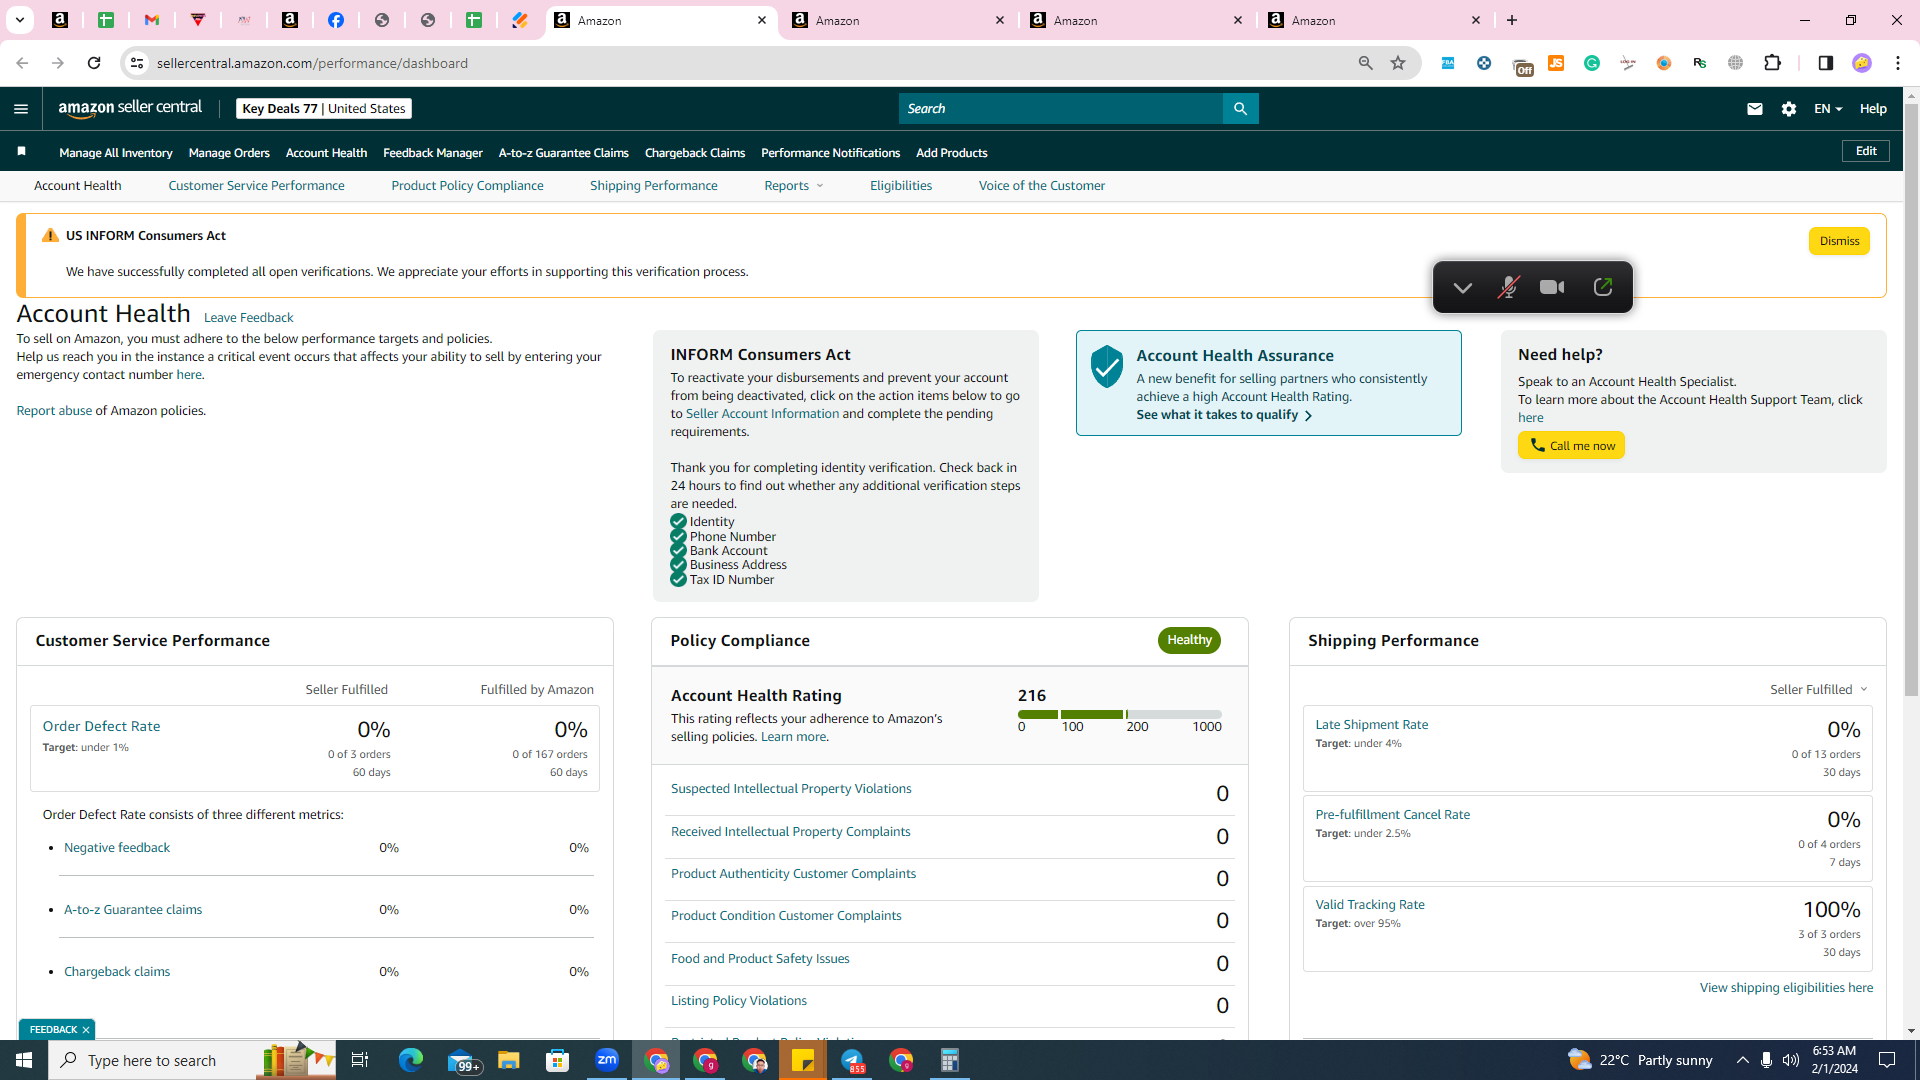Click the green share screen icon
This screenshot has height=1080, width=1920.
pos(1603,288)
